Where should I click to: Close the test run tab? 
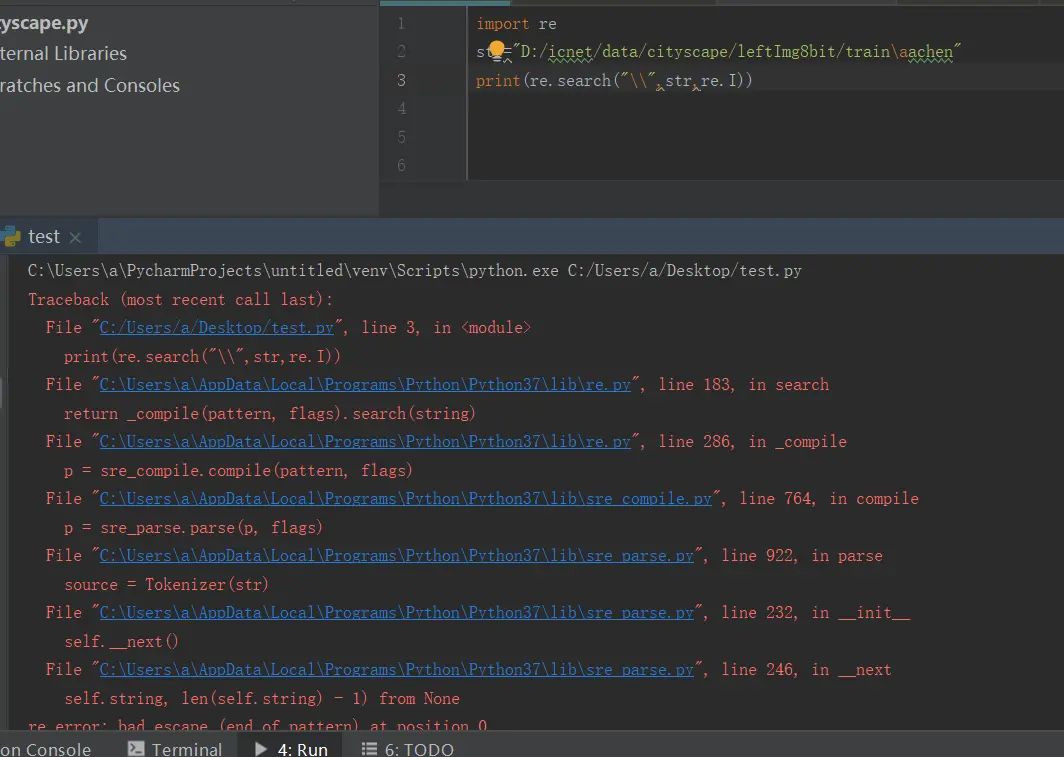coord(75,237)
